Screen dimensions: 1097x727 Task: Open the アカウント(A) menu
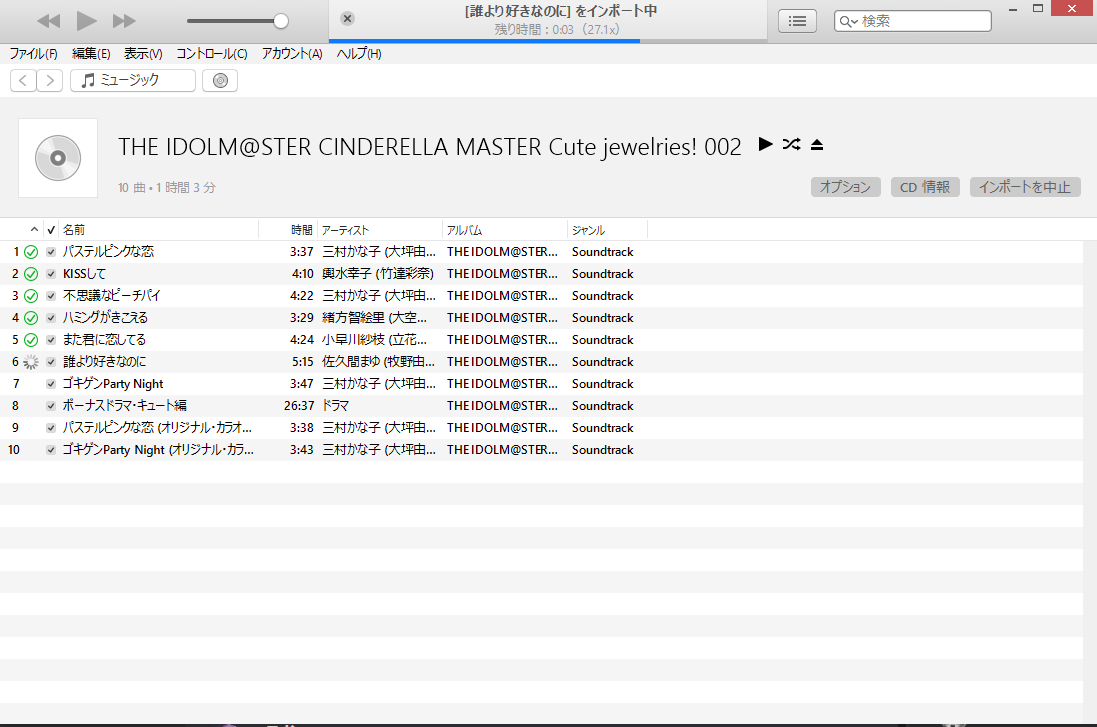292,54
